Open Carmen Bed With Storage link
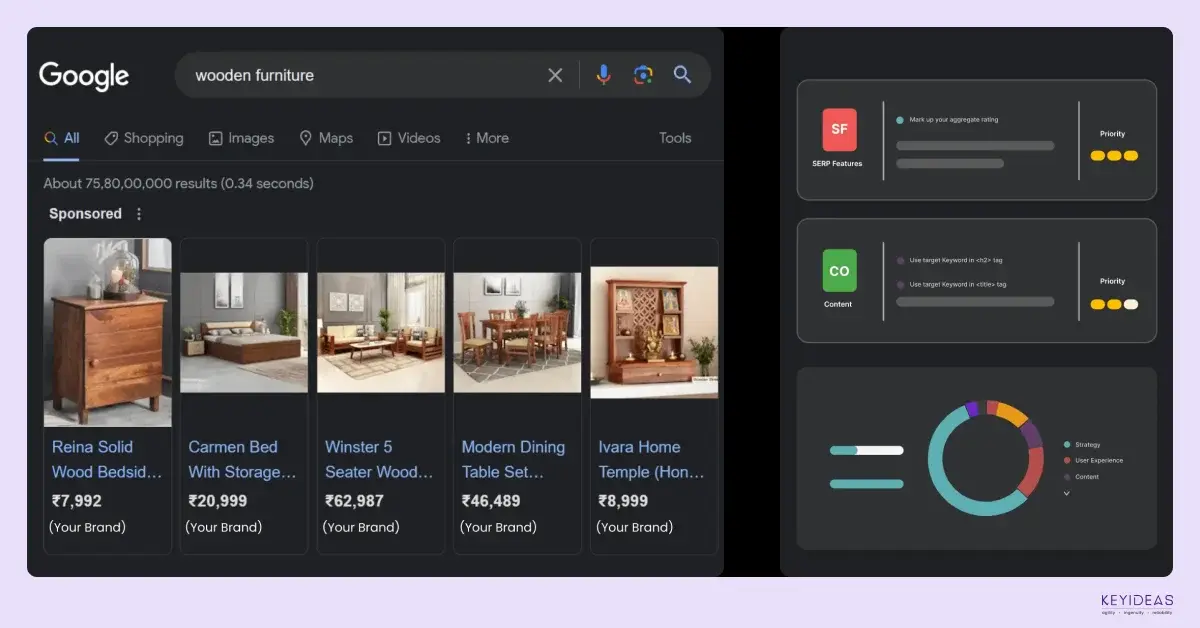This screenshot has height=628, width=1200. [x=242, y=459]
